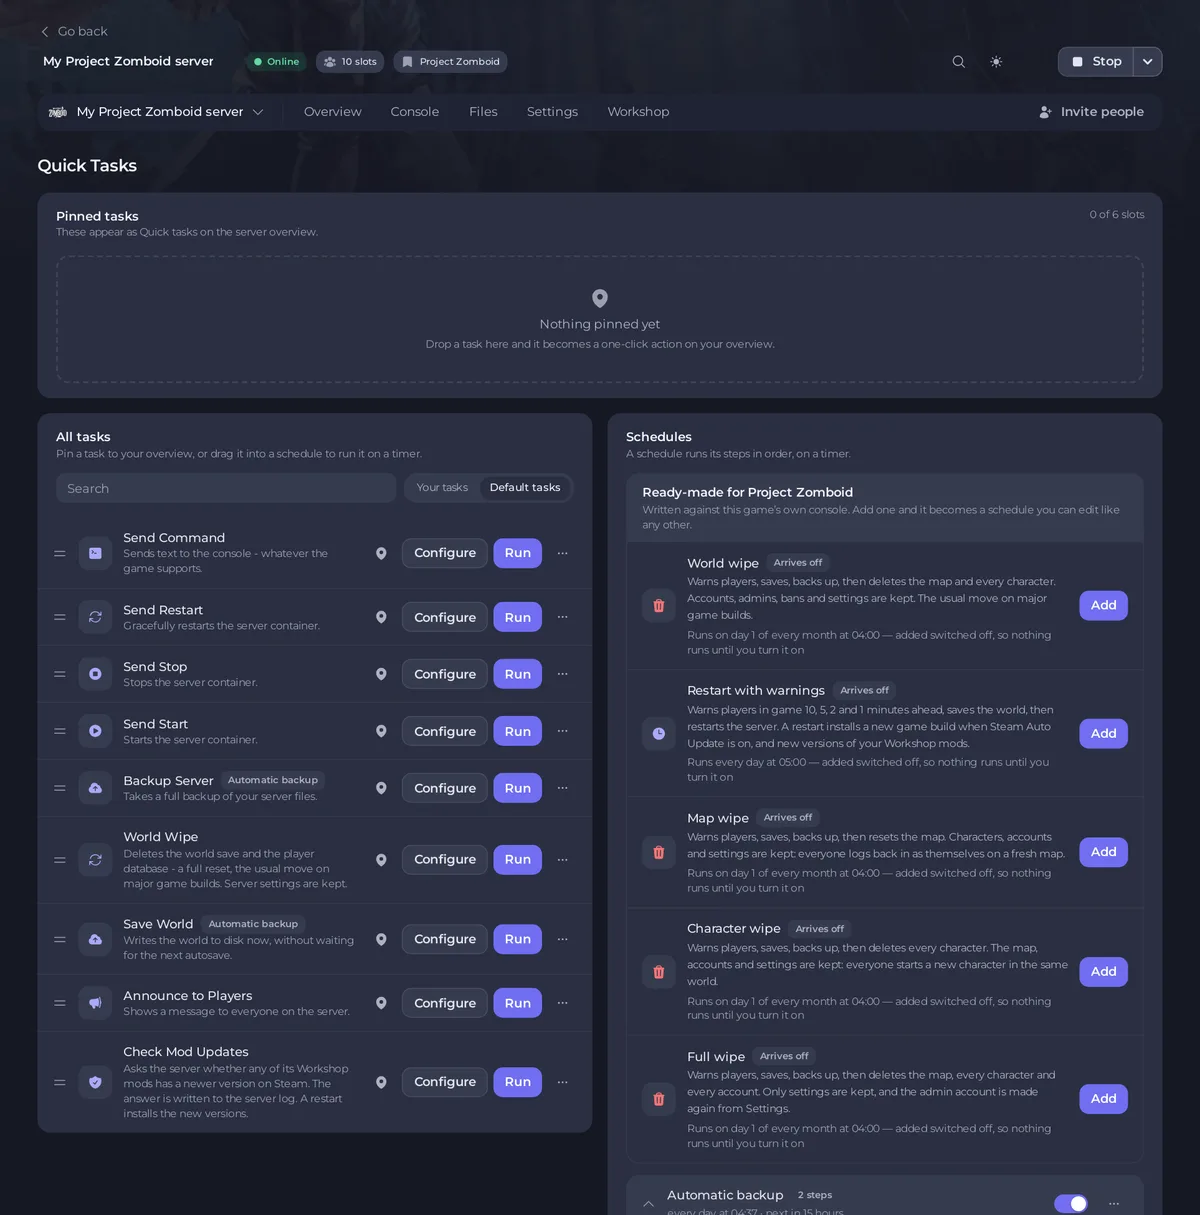Configure the Backup Server task
Image resolution: width=1200 pixels, height=1215 pixels.
click(x=445, y=788)
